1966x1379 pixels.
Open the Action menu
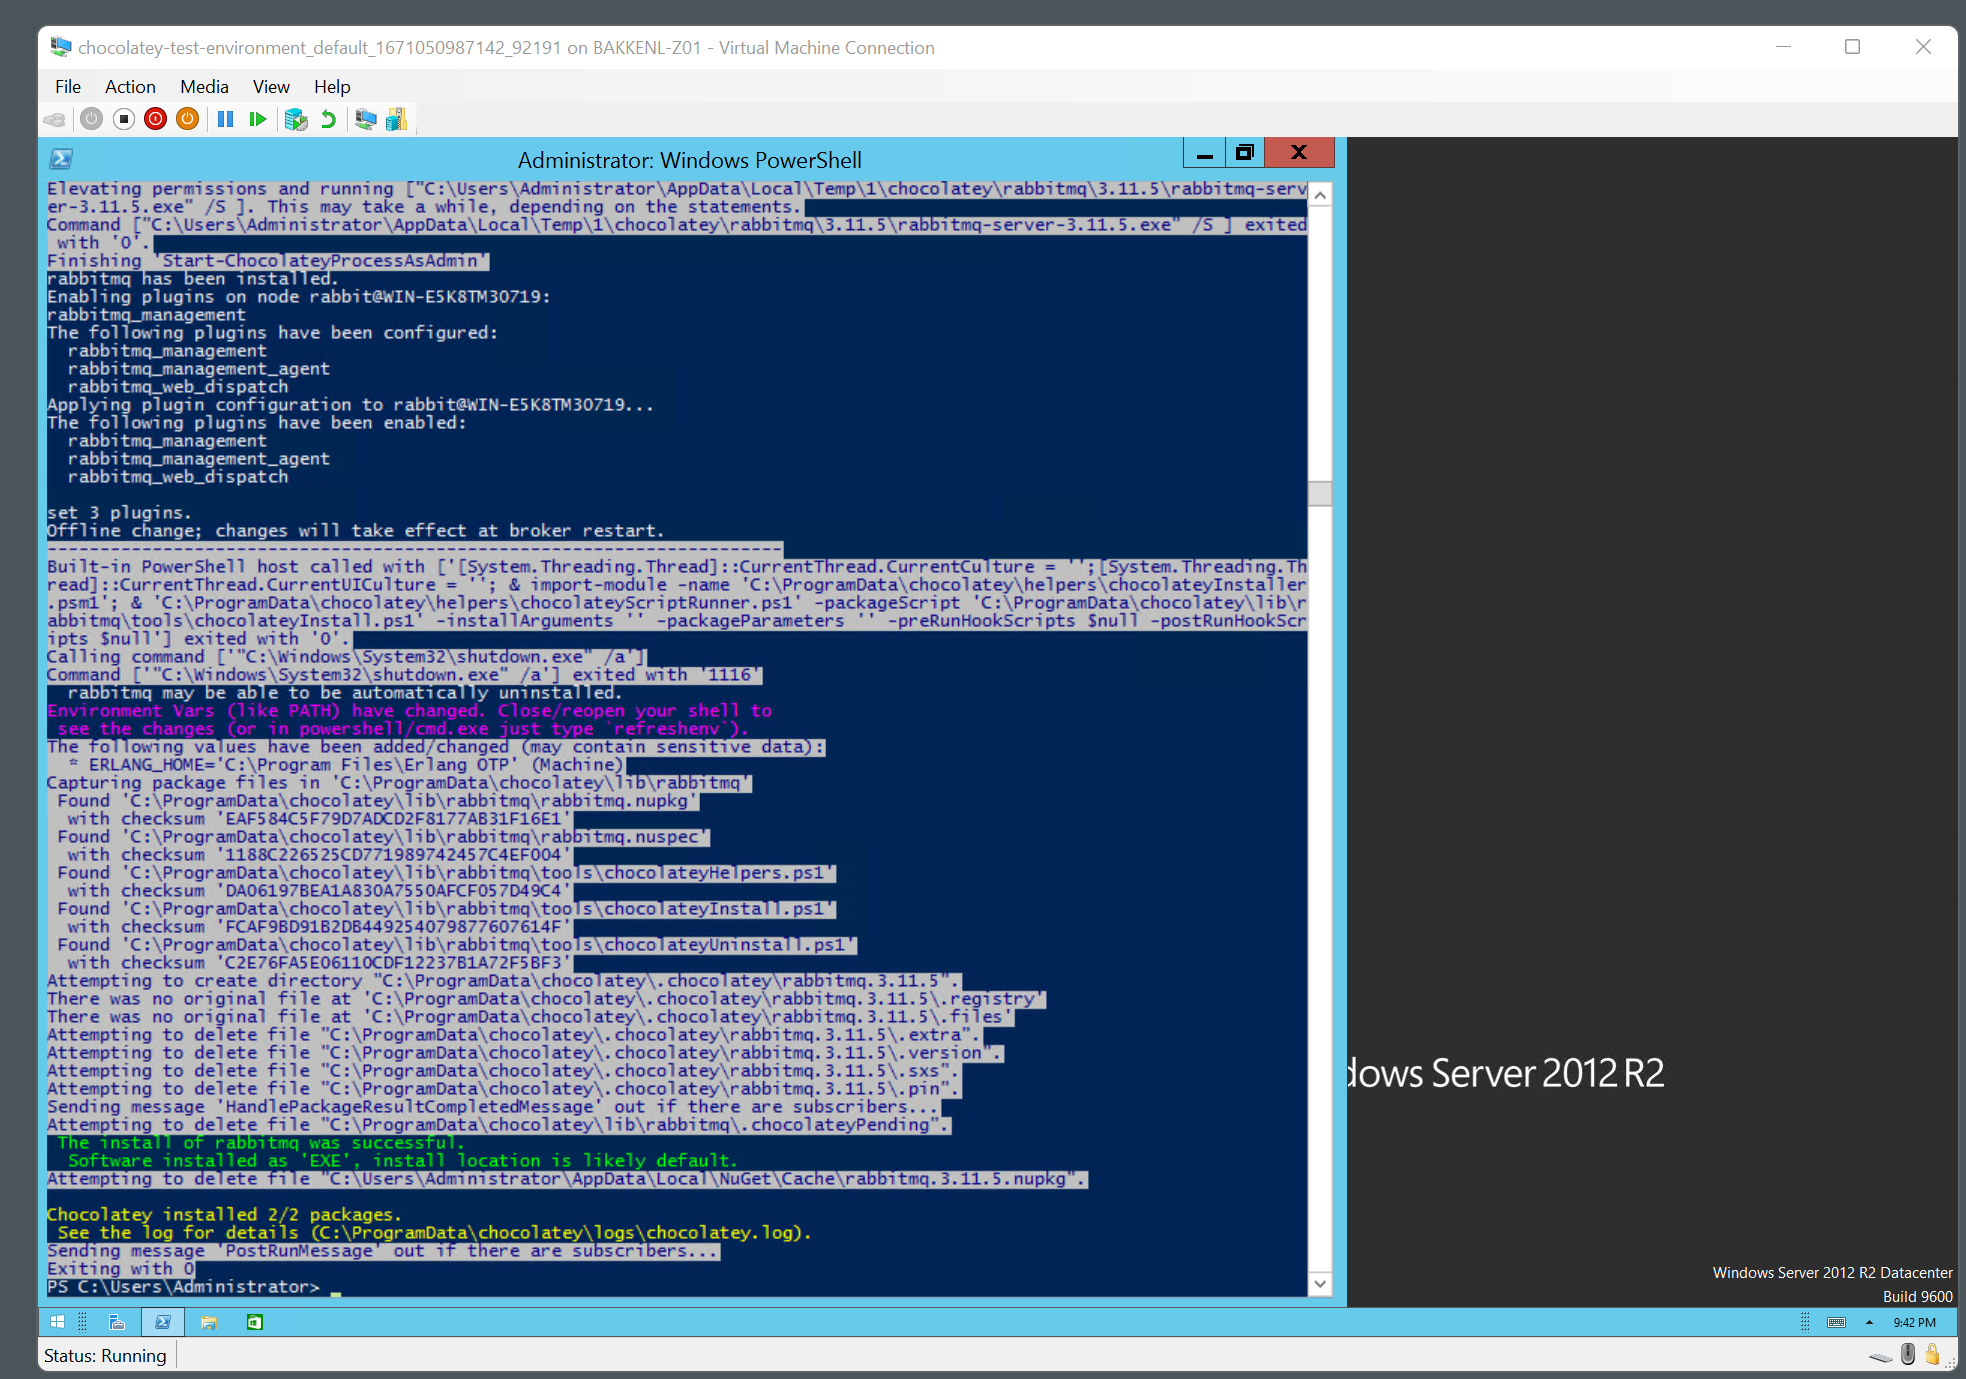tap(130, 87)
